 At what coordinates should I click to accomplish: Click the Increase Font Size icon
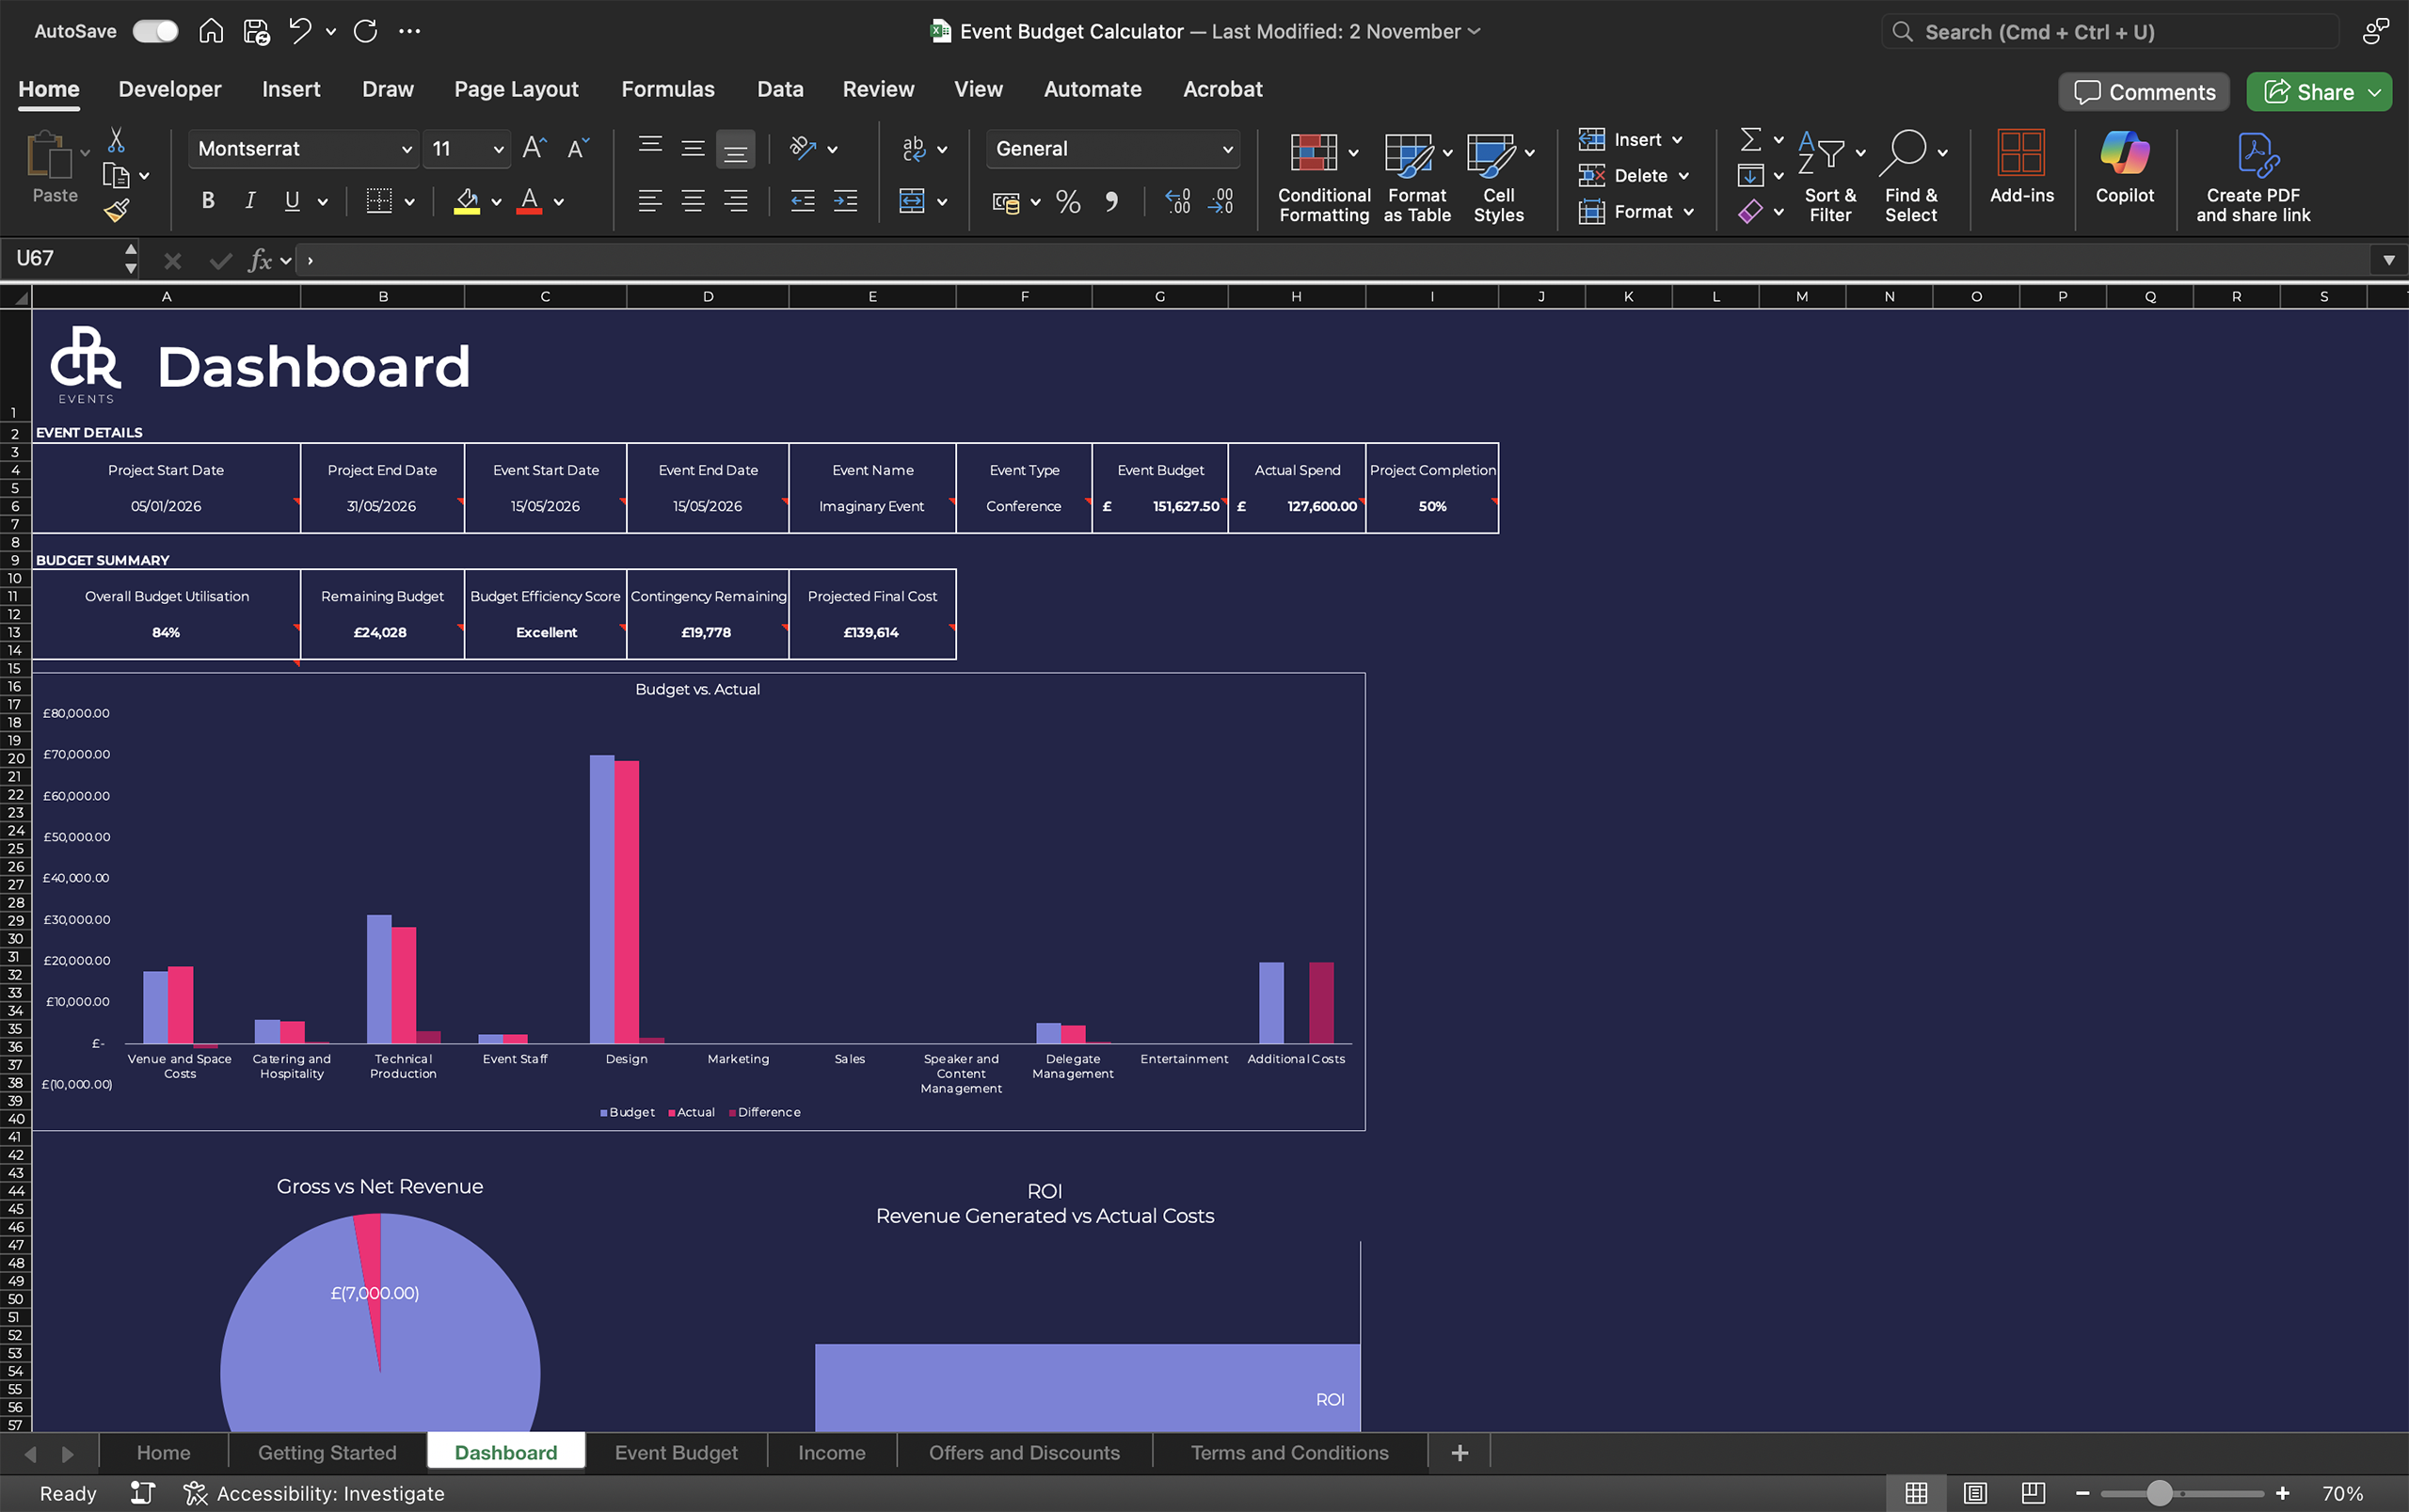pos(534,149)
